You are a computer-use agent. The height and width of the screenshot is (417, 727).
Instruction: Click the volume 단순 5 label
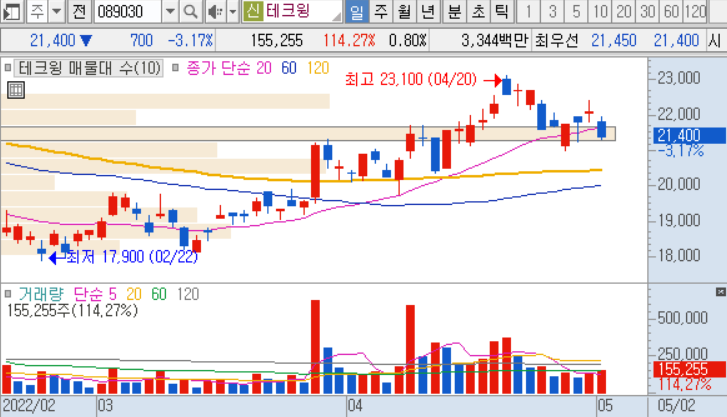(95, 294)
